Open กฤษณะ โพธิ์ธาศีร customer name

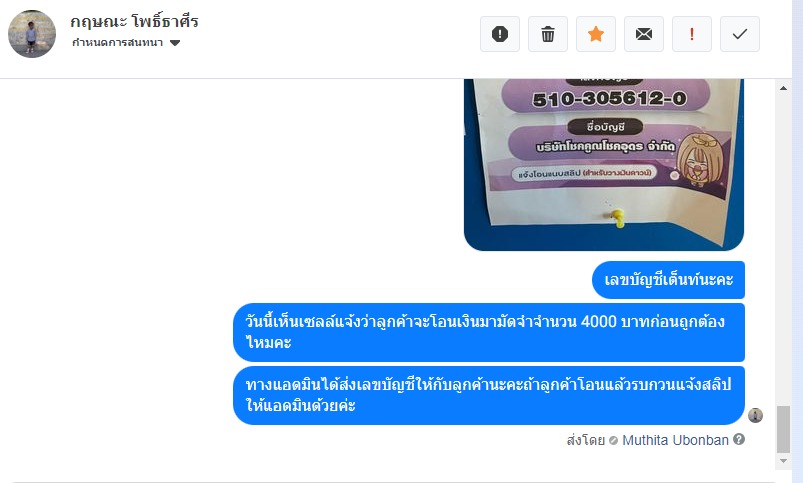[x=134, y=22]
